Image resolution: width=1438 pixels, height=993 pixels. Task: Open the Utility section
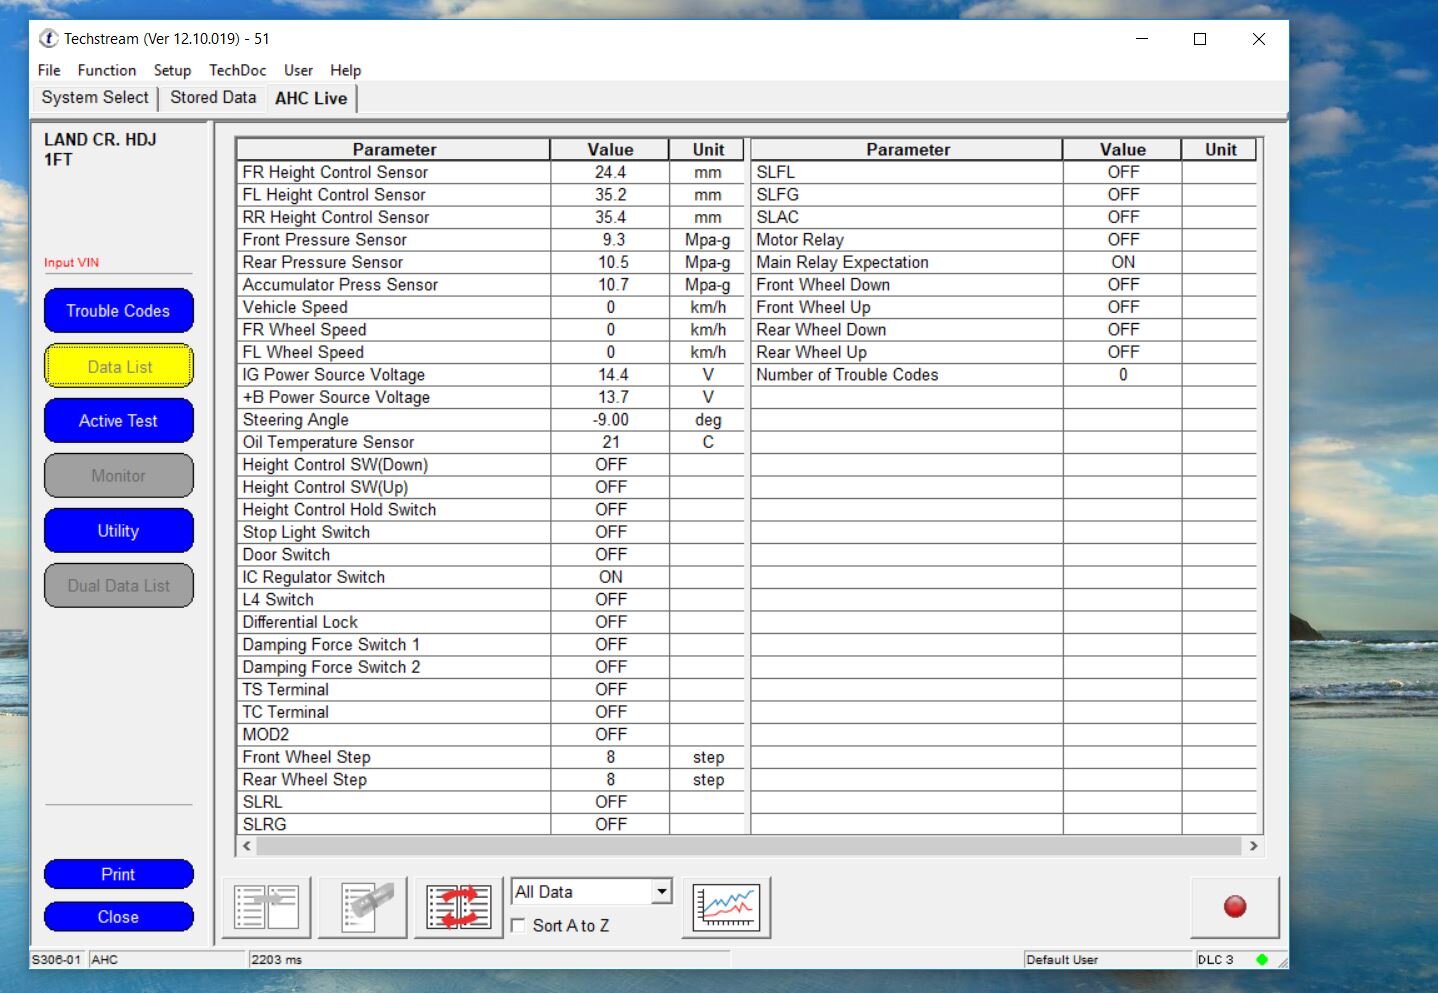click(118, 531)
